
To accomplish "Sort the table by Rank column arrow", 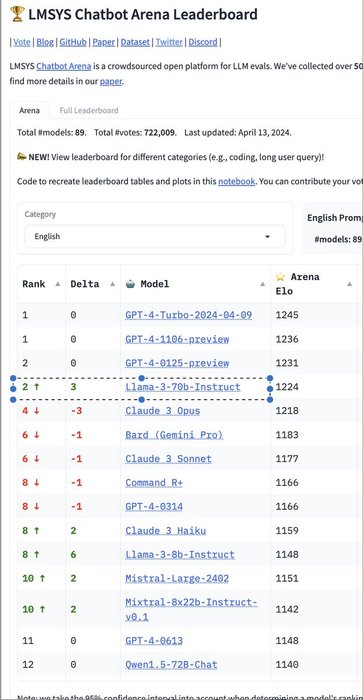I will point(57,284).
